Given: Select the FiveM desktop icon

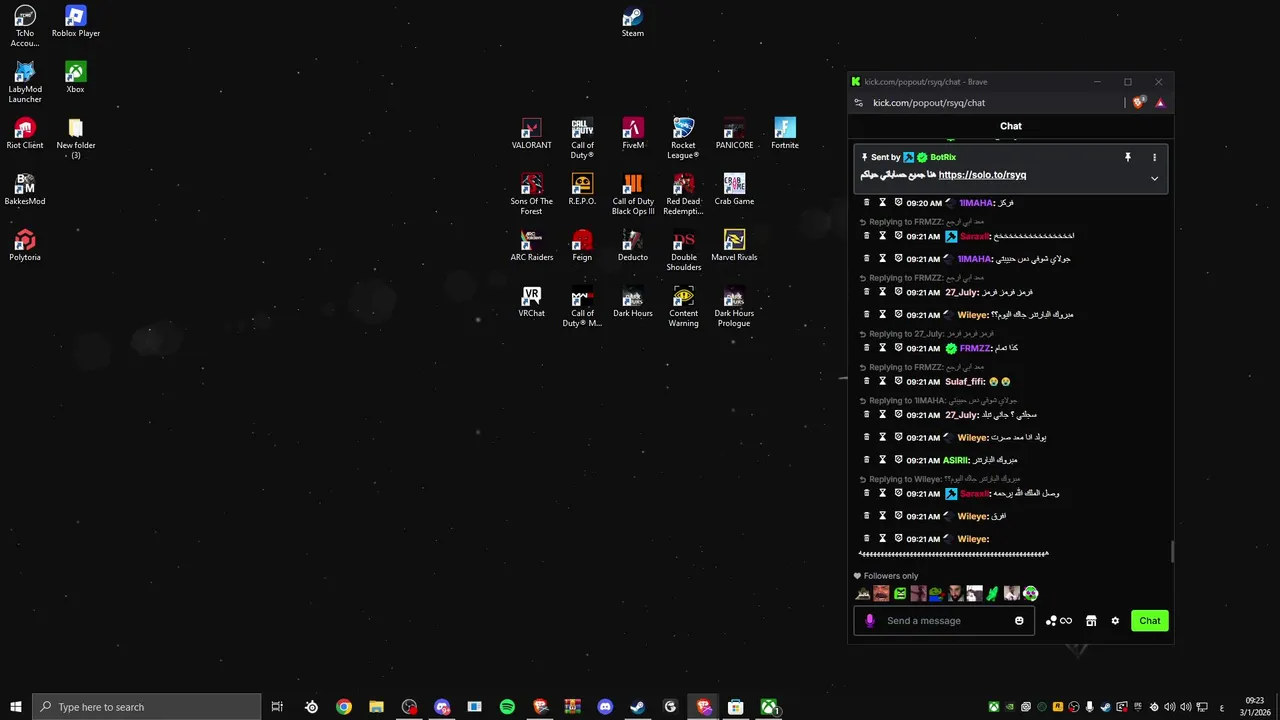Looking at the screenshot, I should pos(633,134).
